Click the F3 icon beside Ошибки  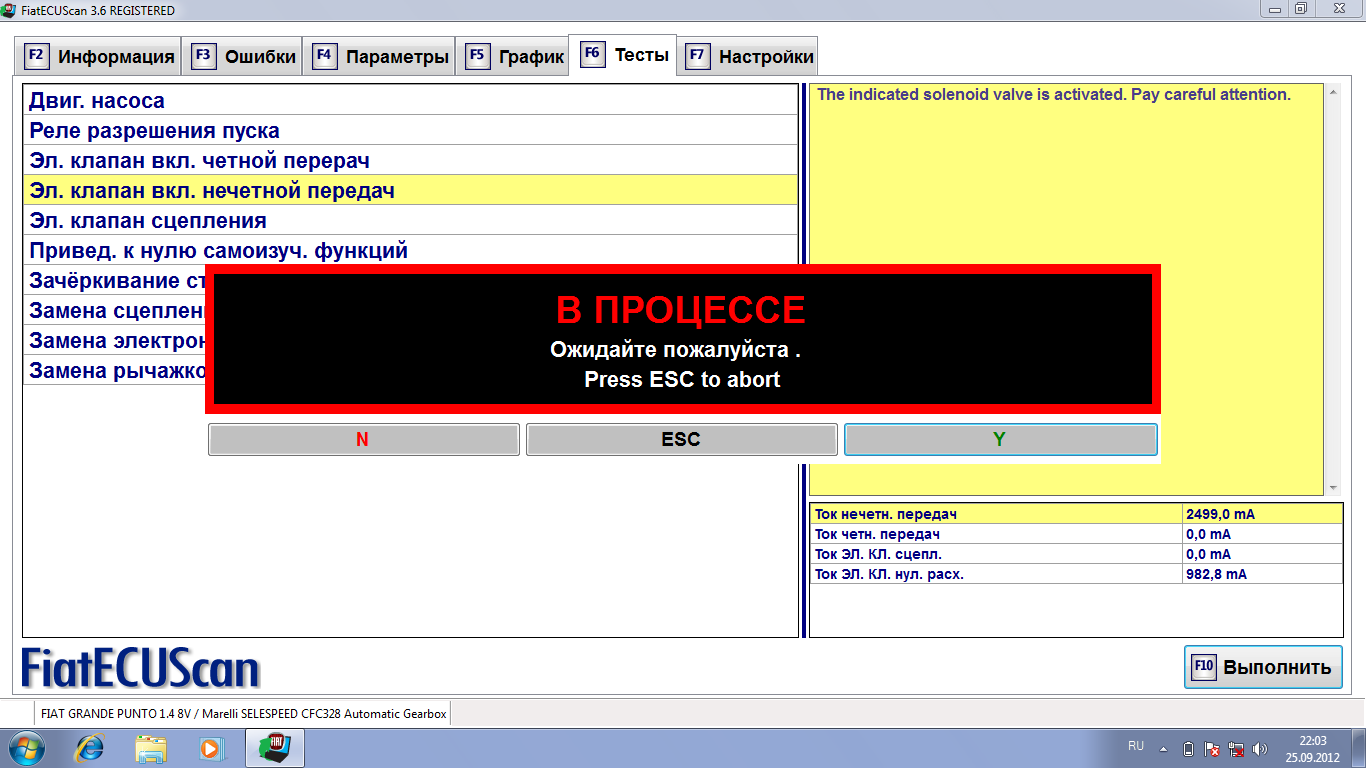203,56
